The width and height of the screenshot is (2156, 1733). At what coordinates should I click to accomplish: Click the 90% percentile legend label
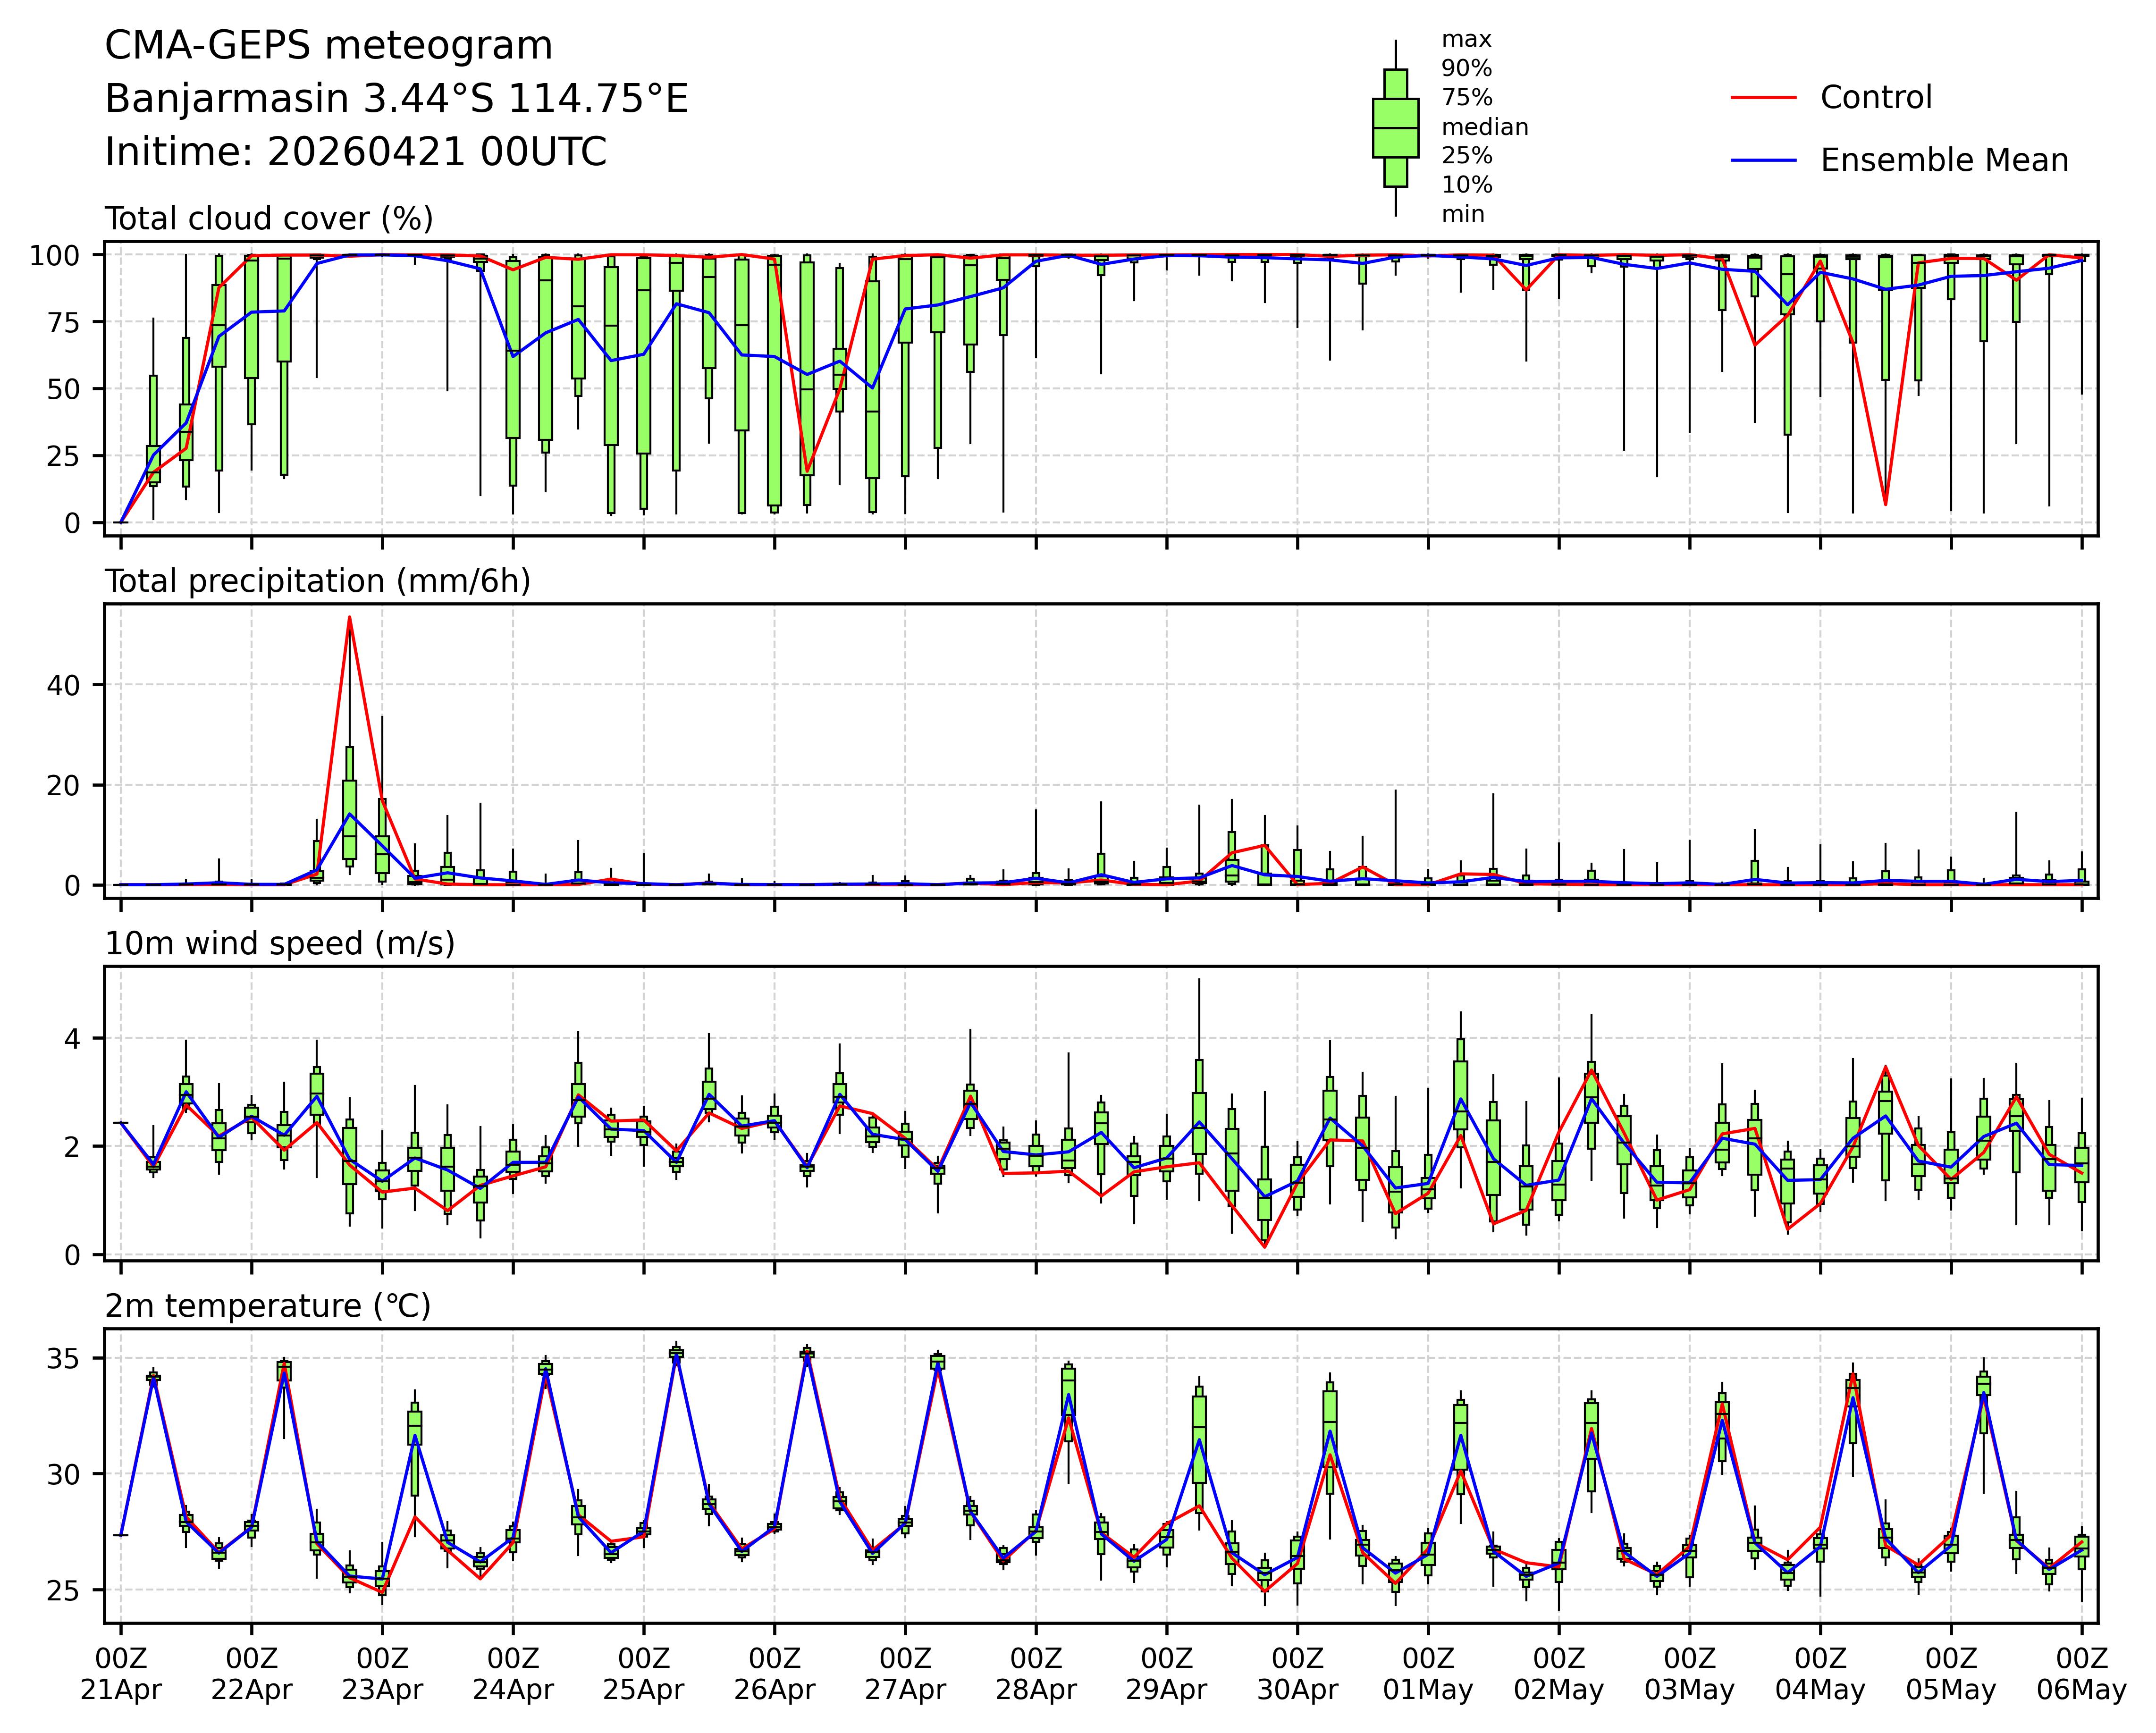(1466, 69)
